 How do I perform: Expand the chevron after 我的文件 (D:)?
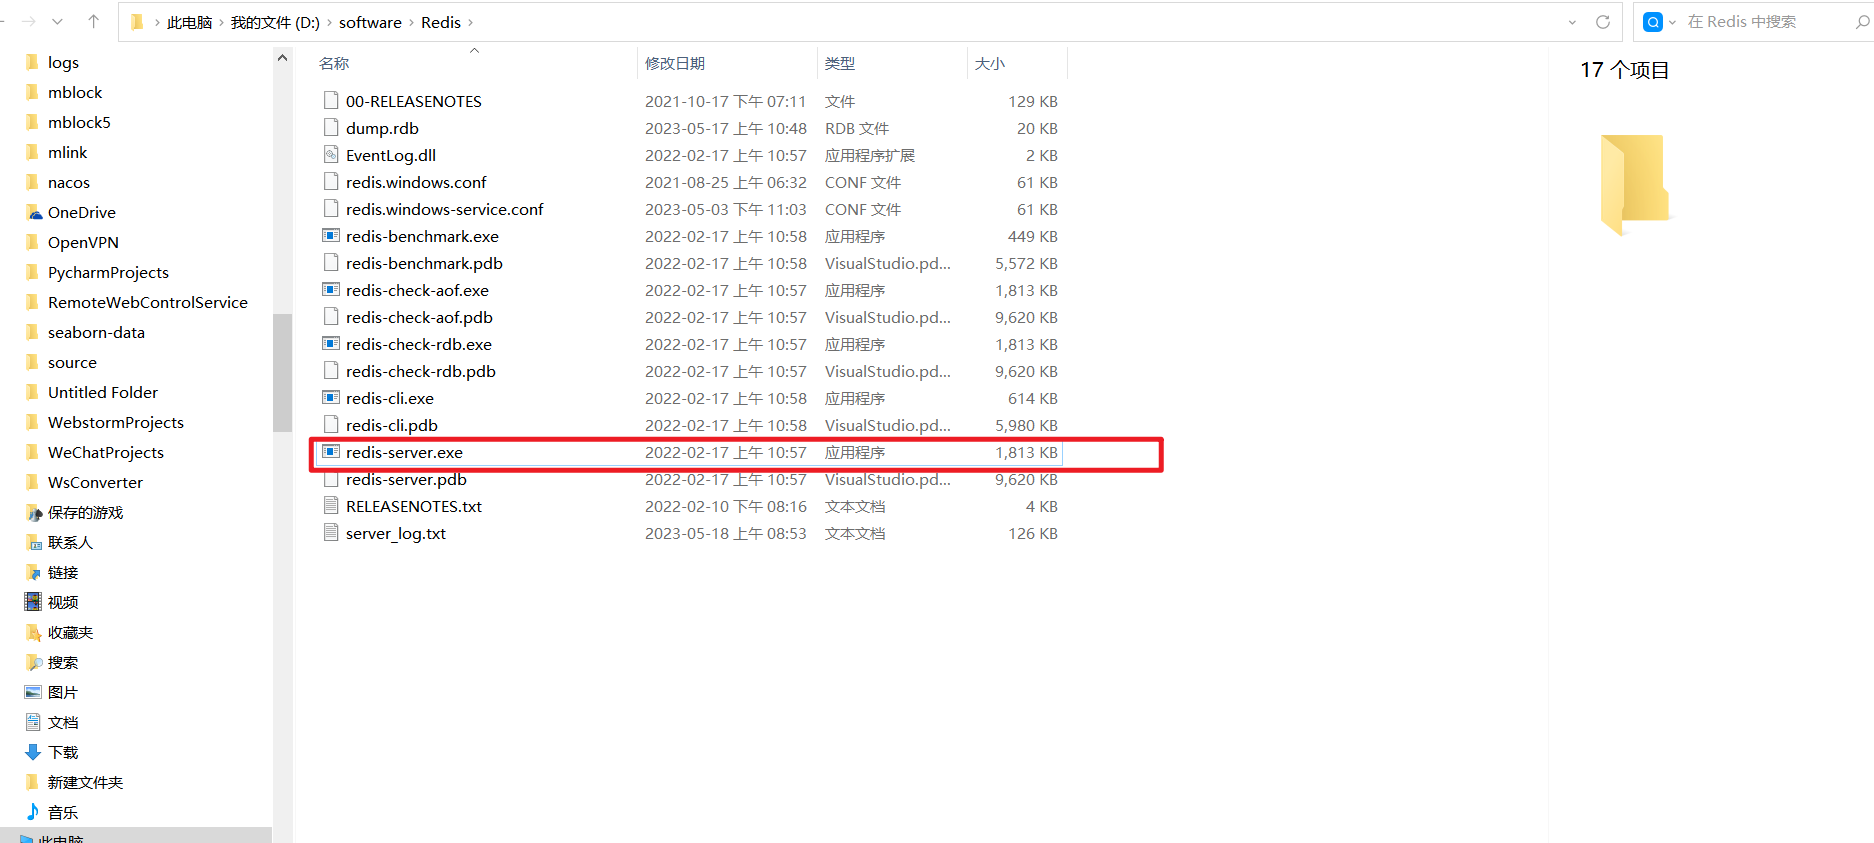(329, 22)
